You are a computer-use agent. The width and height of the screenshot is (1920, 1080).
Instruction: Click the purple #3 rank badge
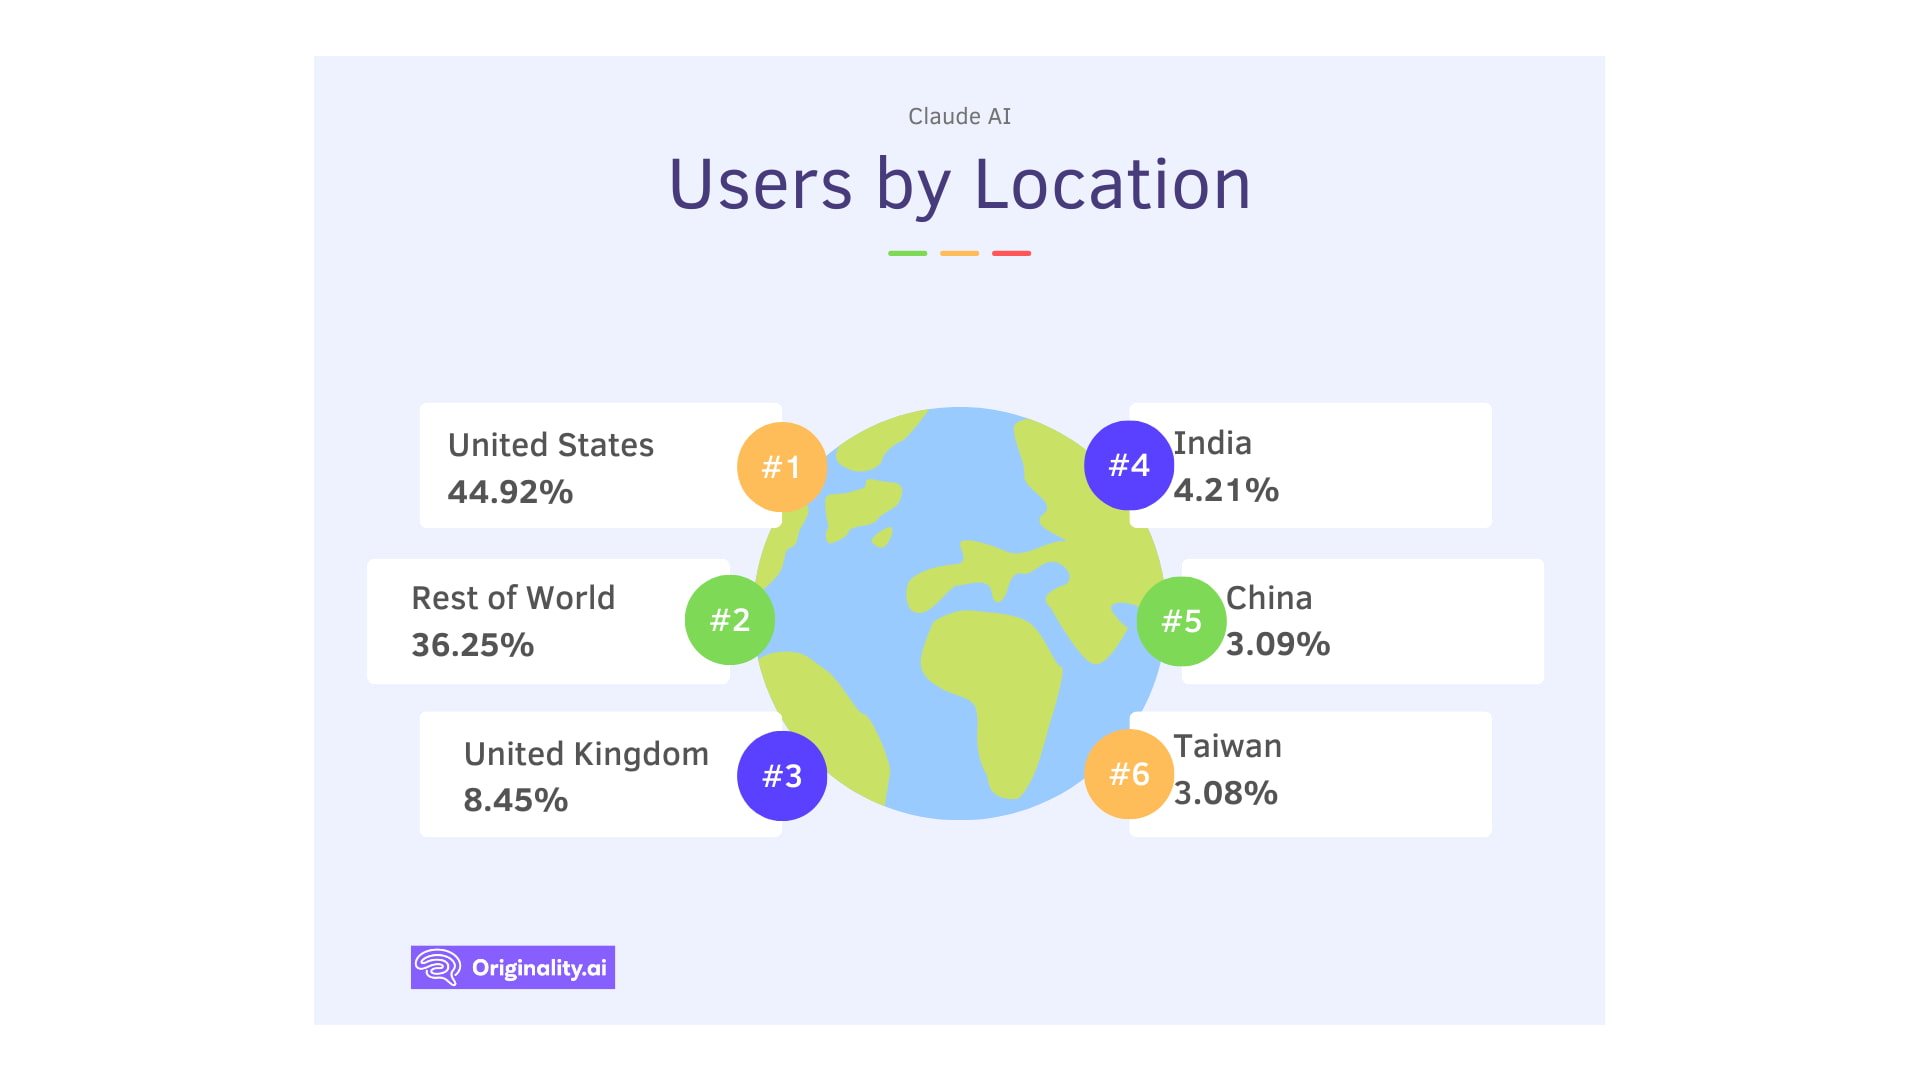781,775
